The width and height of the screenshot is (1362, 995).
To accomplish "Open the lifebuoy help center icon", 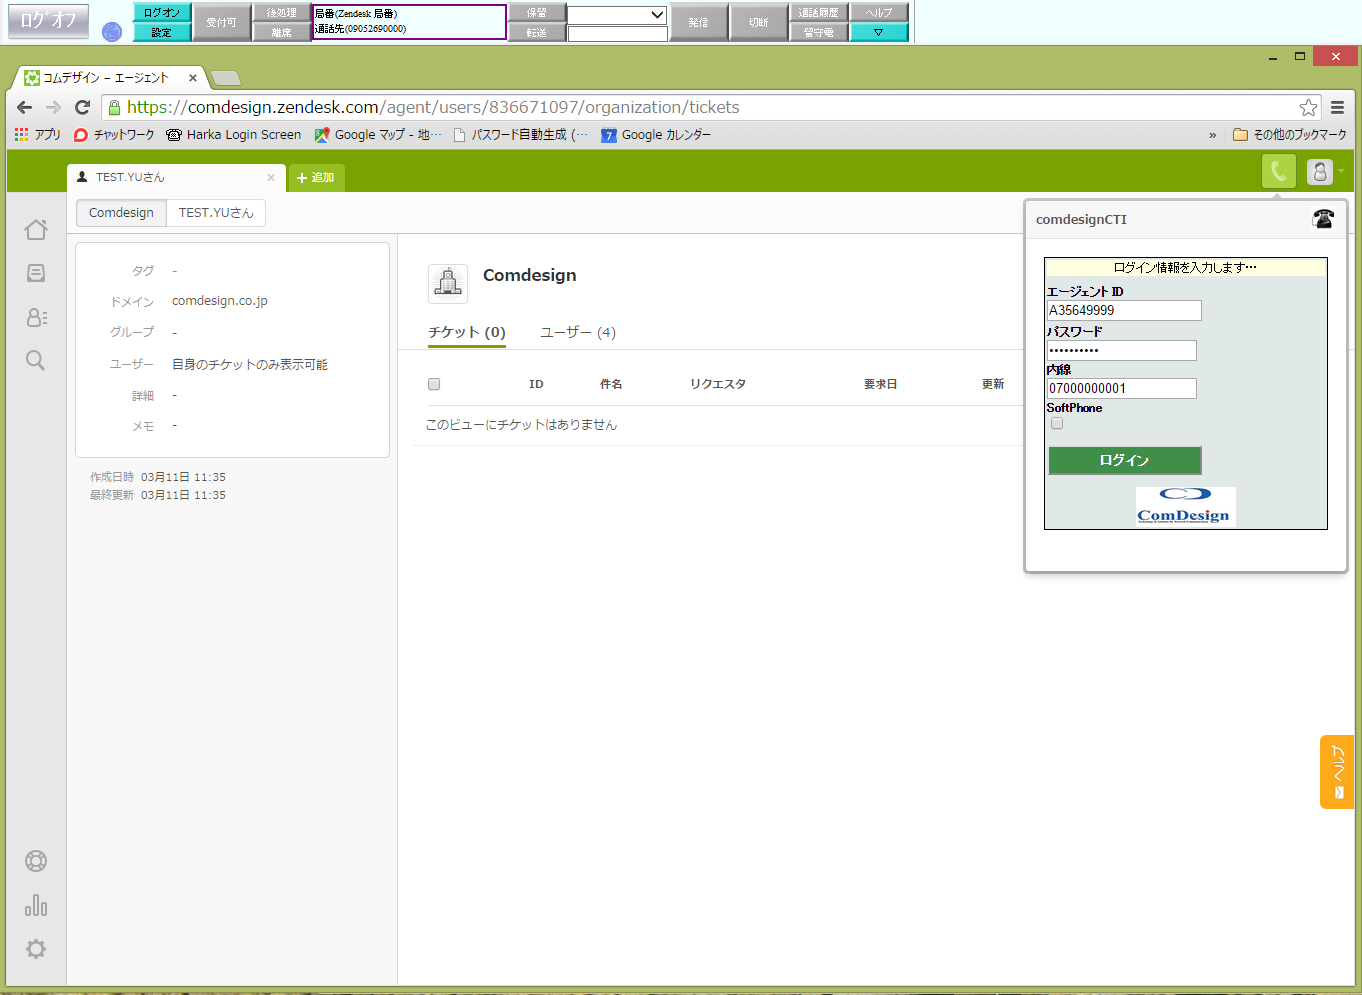I will point(36,861).
